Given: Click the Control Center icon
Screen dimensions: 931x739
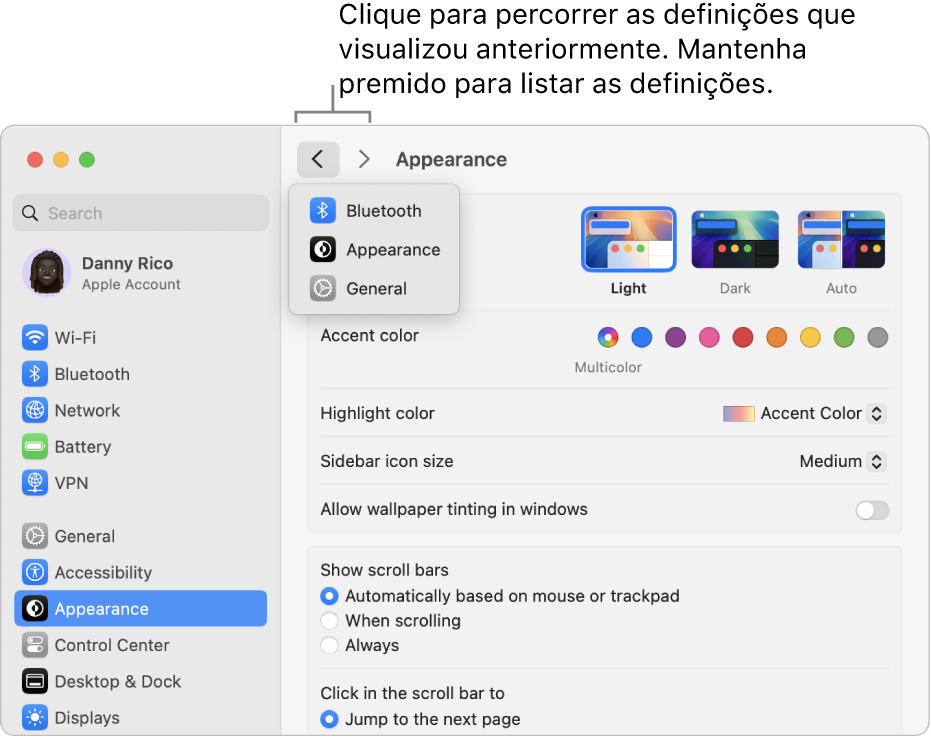Looking at the screenshot, I should pyautogui.click(x=35, y=645).
